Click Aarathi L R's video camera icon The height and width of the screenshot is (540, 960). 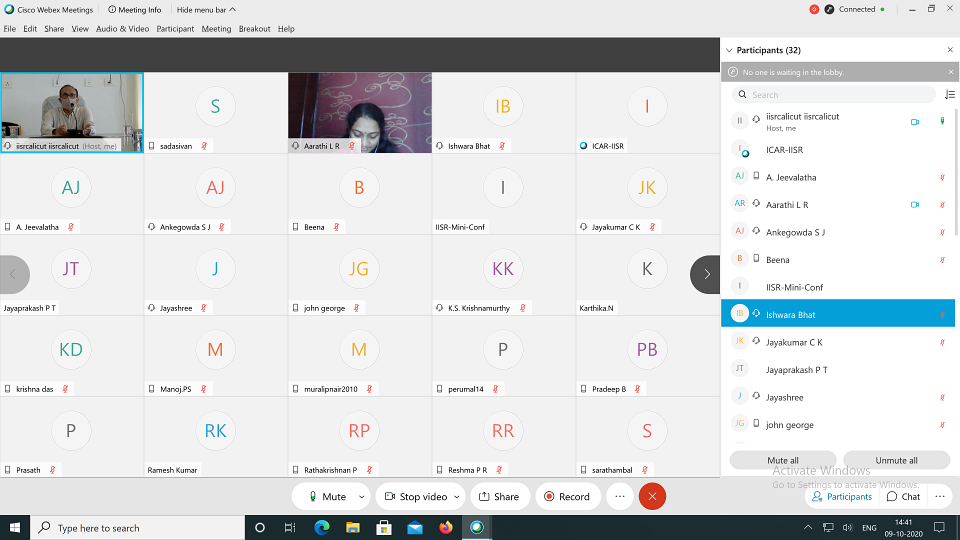914,205
